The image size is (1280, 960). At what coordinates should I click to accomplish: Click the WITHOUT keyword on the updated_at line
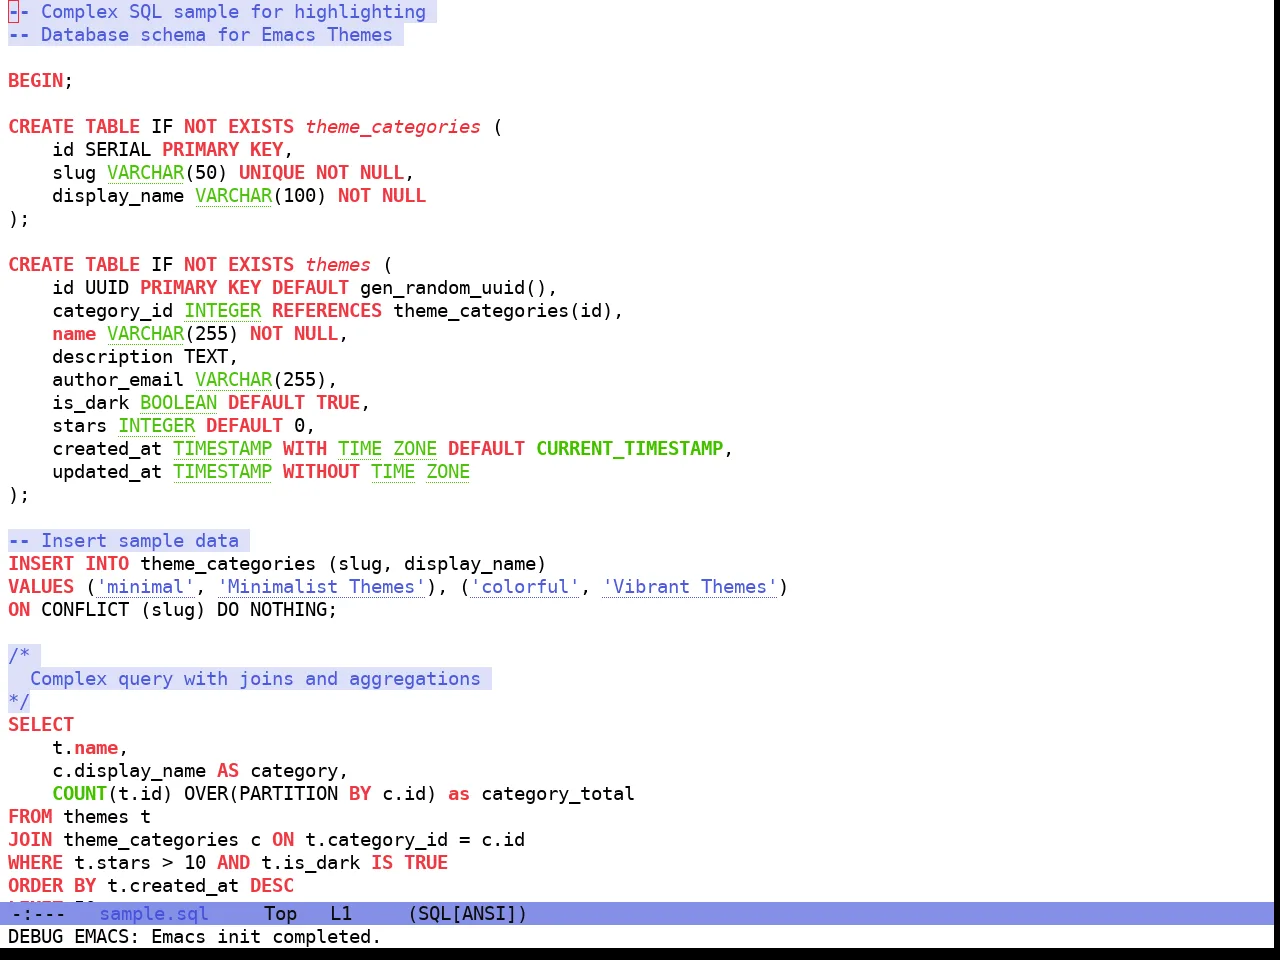click(x=321, y=472)
